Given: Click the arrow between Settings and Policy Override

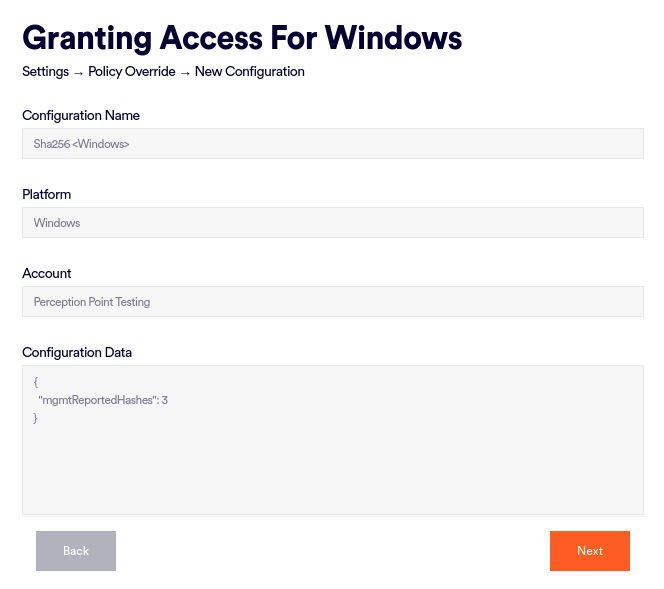Looking at the screenshot, I should [78, 72].
